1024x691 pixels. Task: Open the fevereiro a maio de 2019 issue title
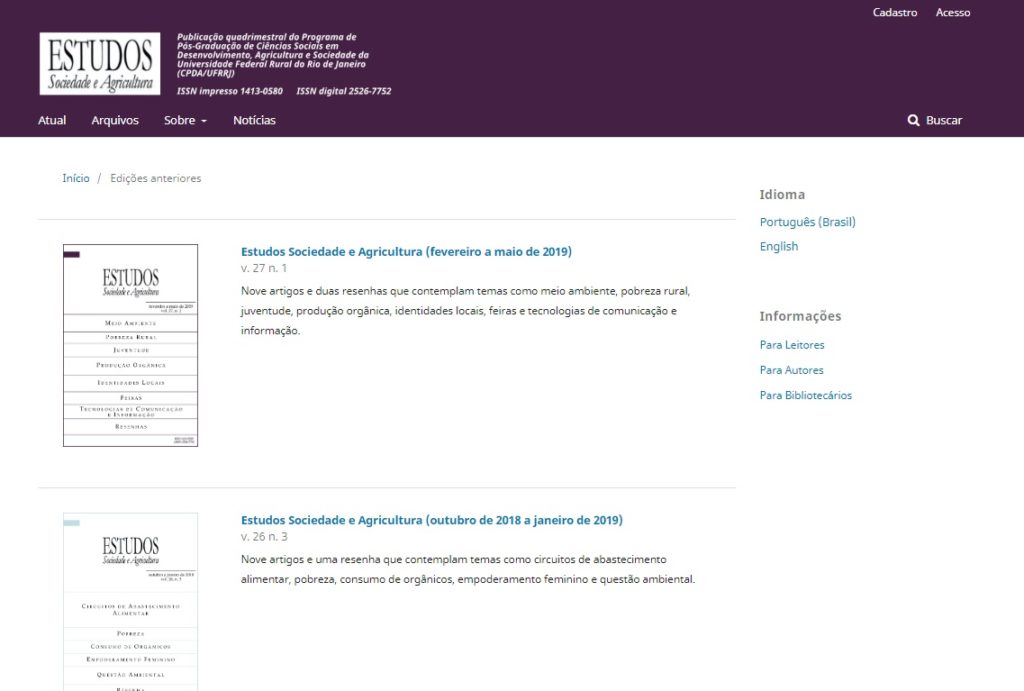pyautogui.click(x=406, y=251)
